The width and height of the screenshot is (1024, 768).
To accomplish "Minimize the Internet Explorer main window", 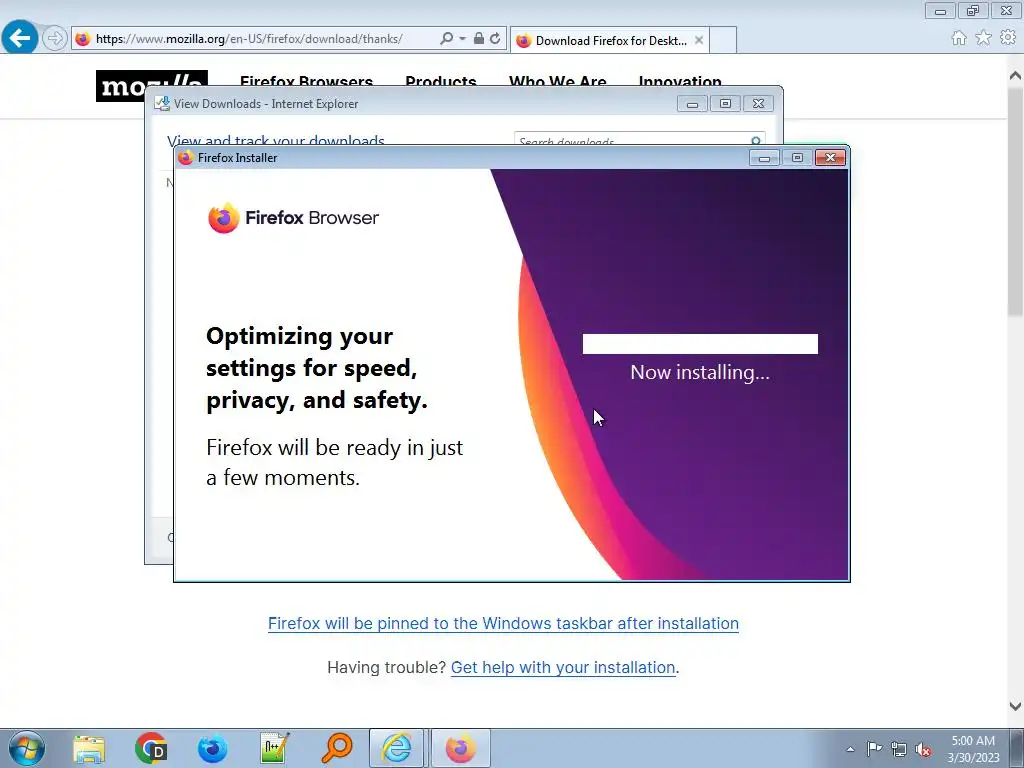I will [940, 11].
